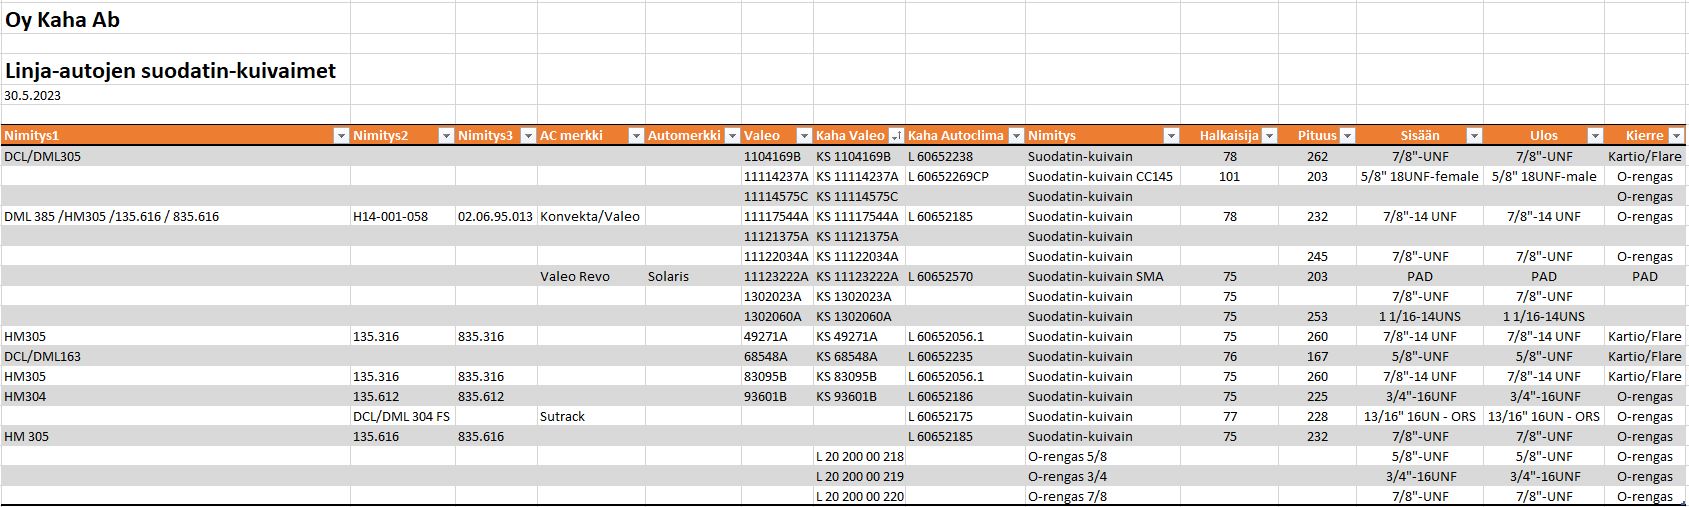
Task: Select the Suodatin-kuivain CC145 cell
Action: coord(1103,177)
